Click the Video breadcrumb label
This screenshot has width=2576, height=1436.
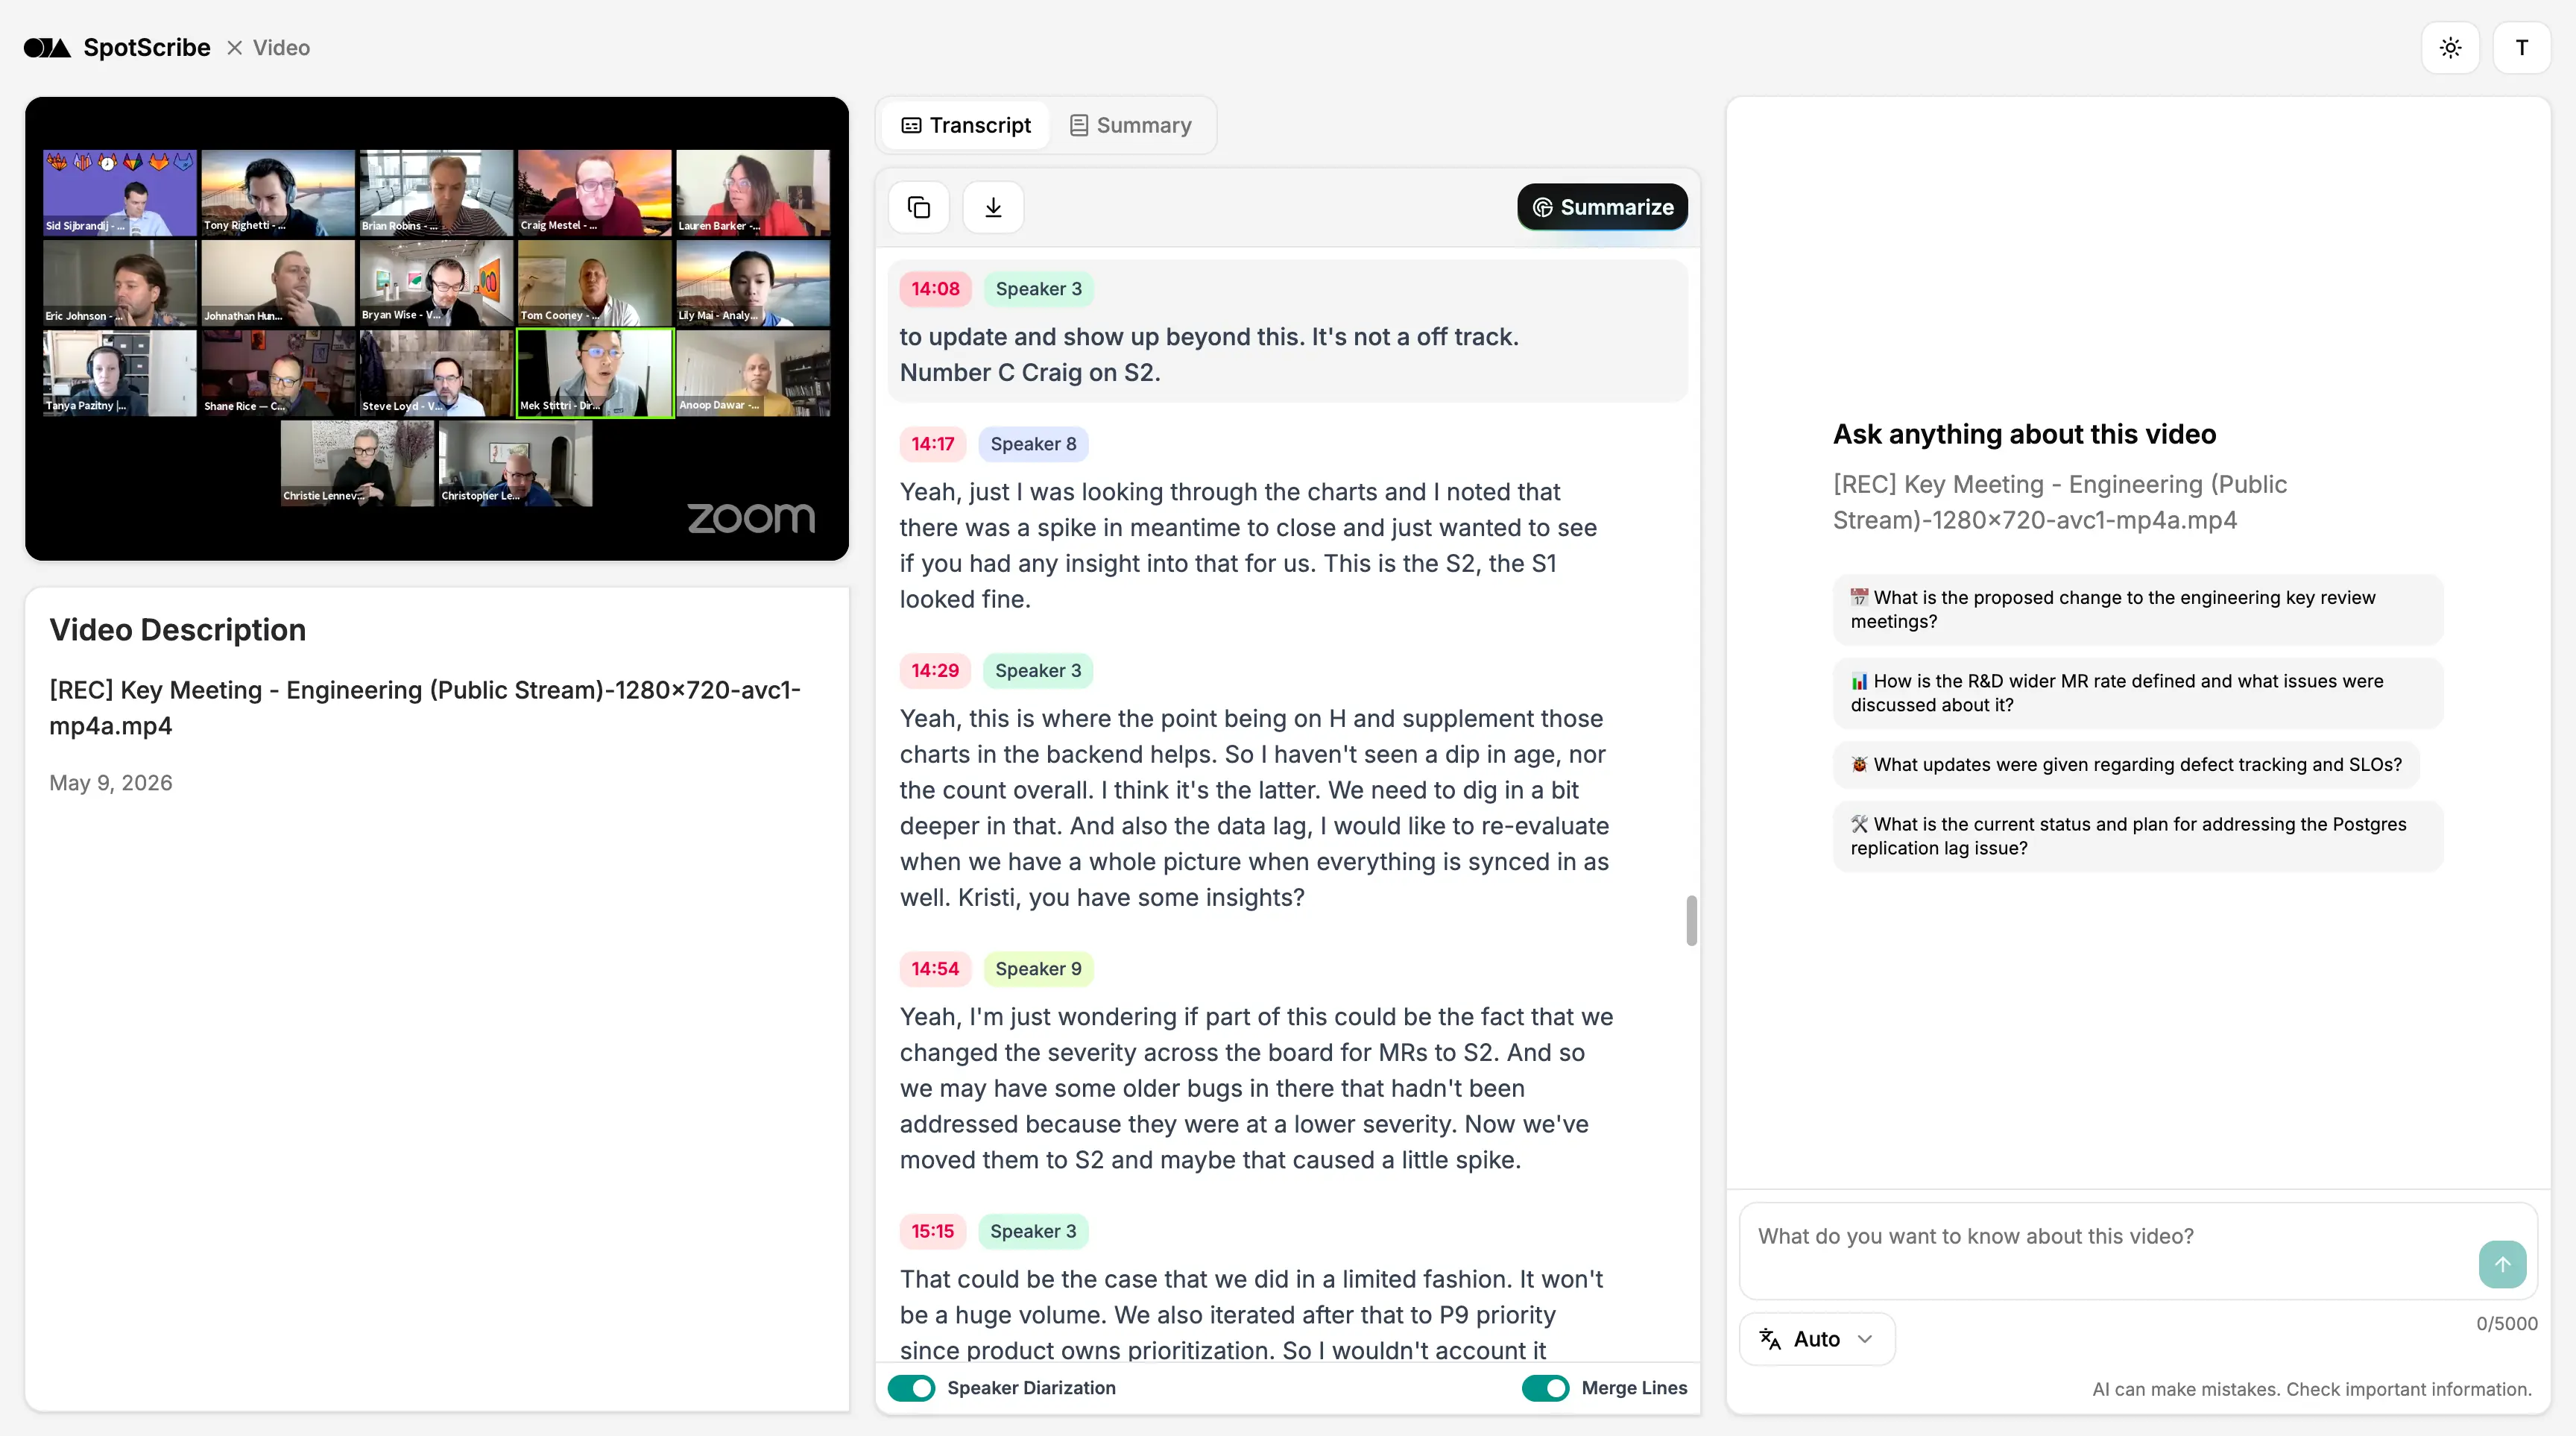coord(281,47)
